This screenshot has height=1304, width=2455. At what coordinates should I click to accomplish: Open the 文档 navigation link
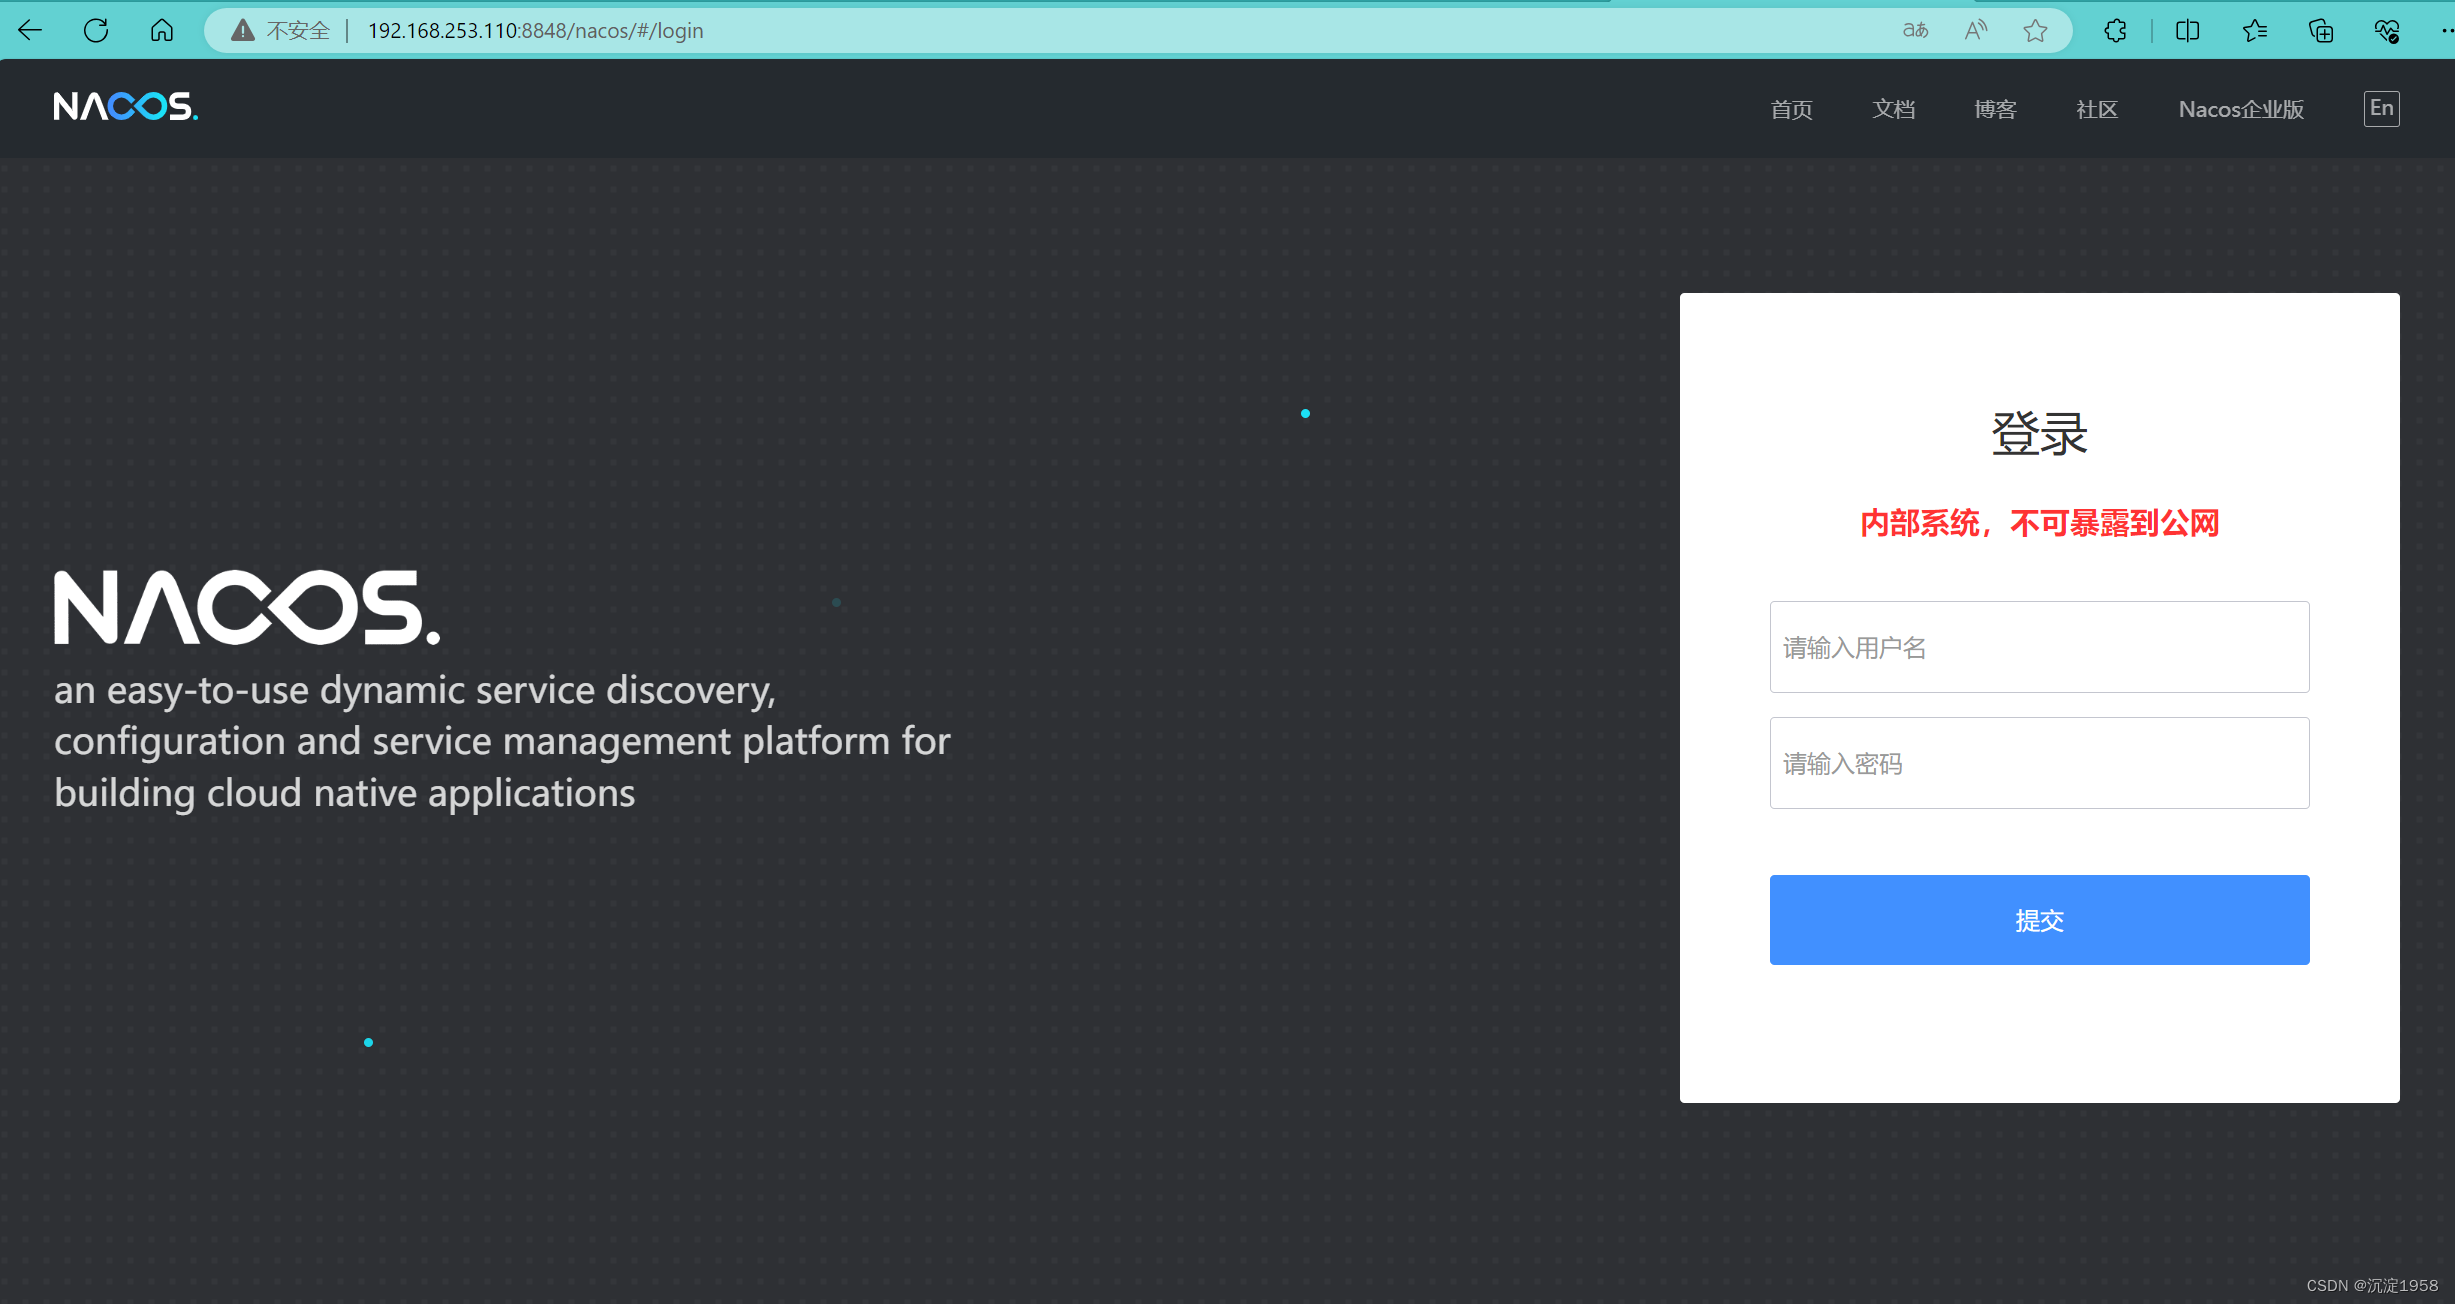[1893, 109]
